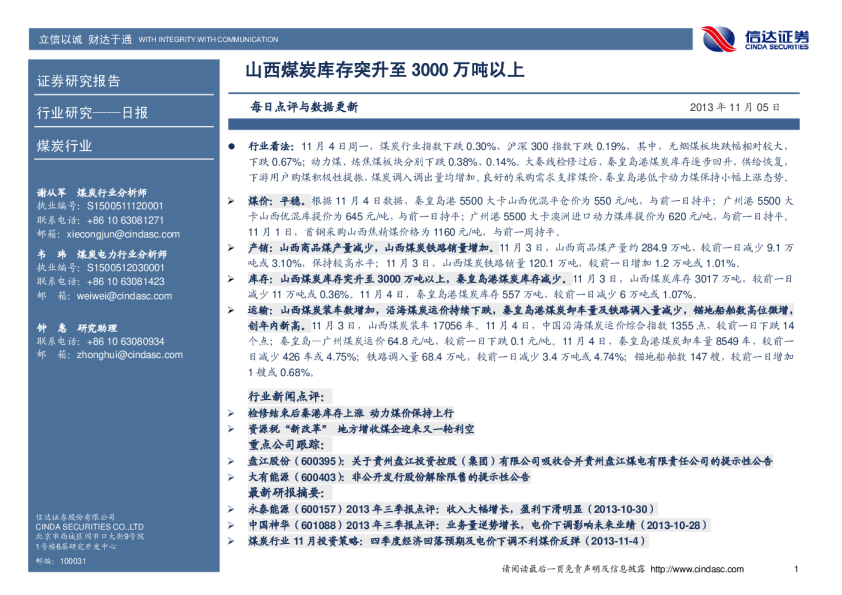Click the date 2013年11月05日
Viewport: 842px width, 595px height.
tap(735, 106)
